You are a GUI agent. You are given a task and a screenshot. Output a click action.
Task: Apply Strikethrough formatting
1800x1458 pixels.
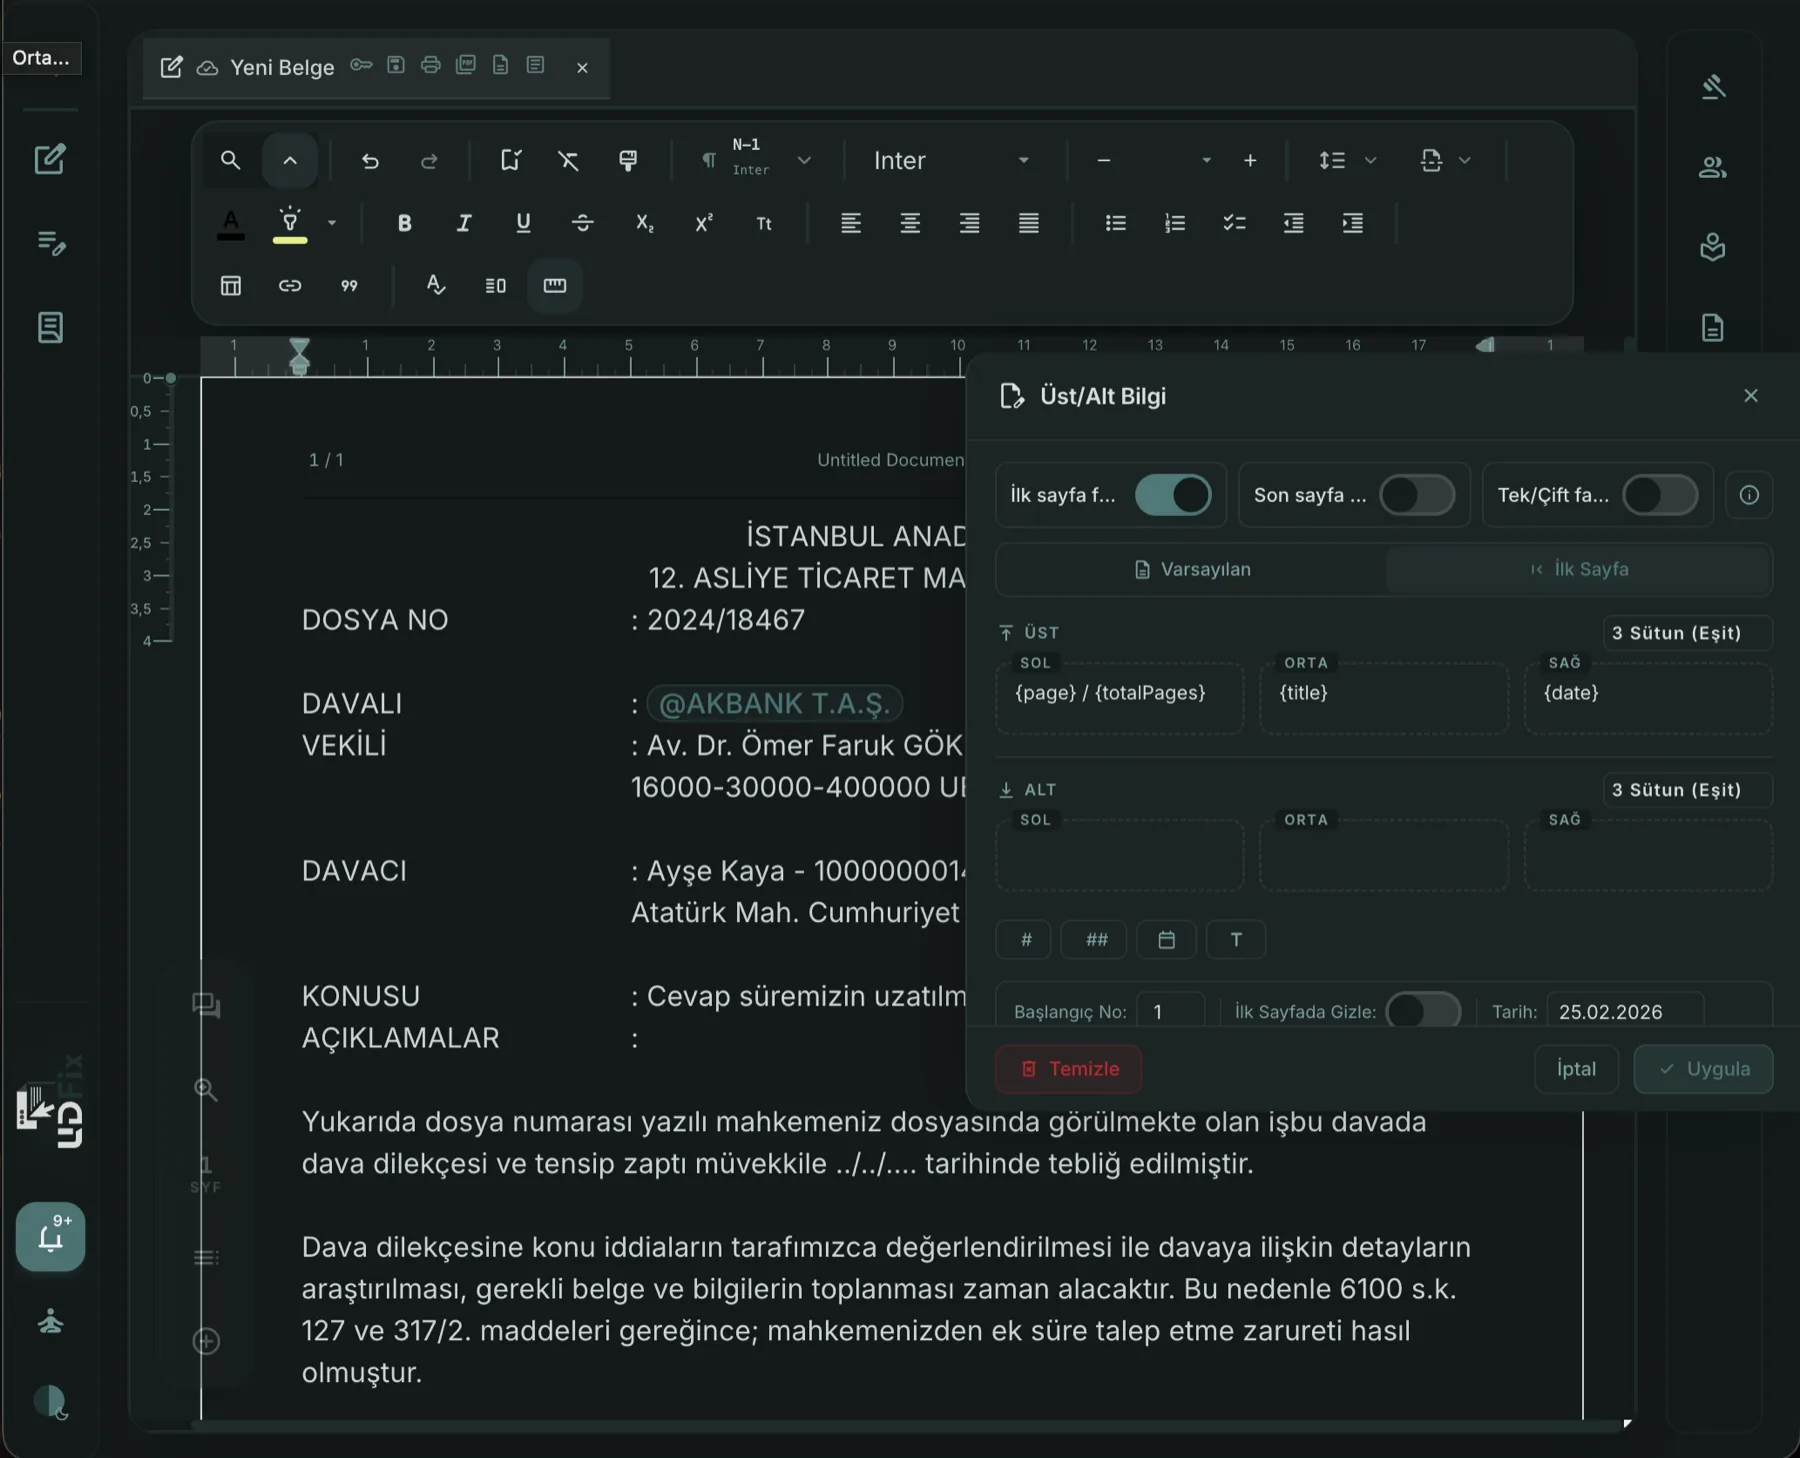[583, 223]
